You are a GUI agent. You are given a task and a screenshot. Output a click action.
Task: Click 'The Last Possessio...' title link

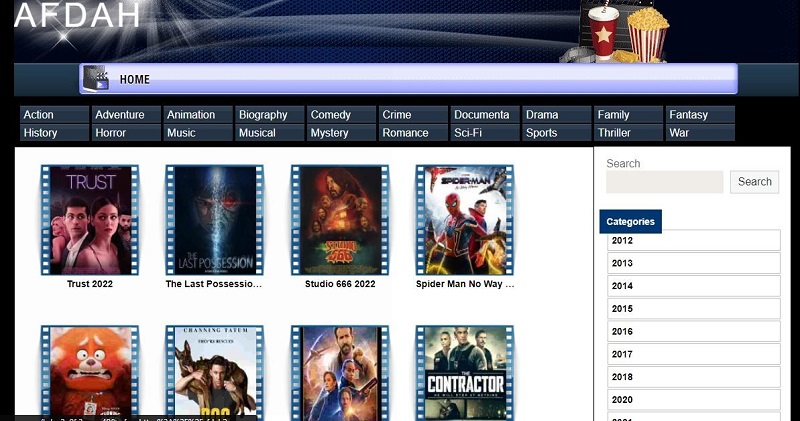click(214, 284)
